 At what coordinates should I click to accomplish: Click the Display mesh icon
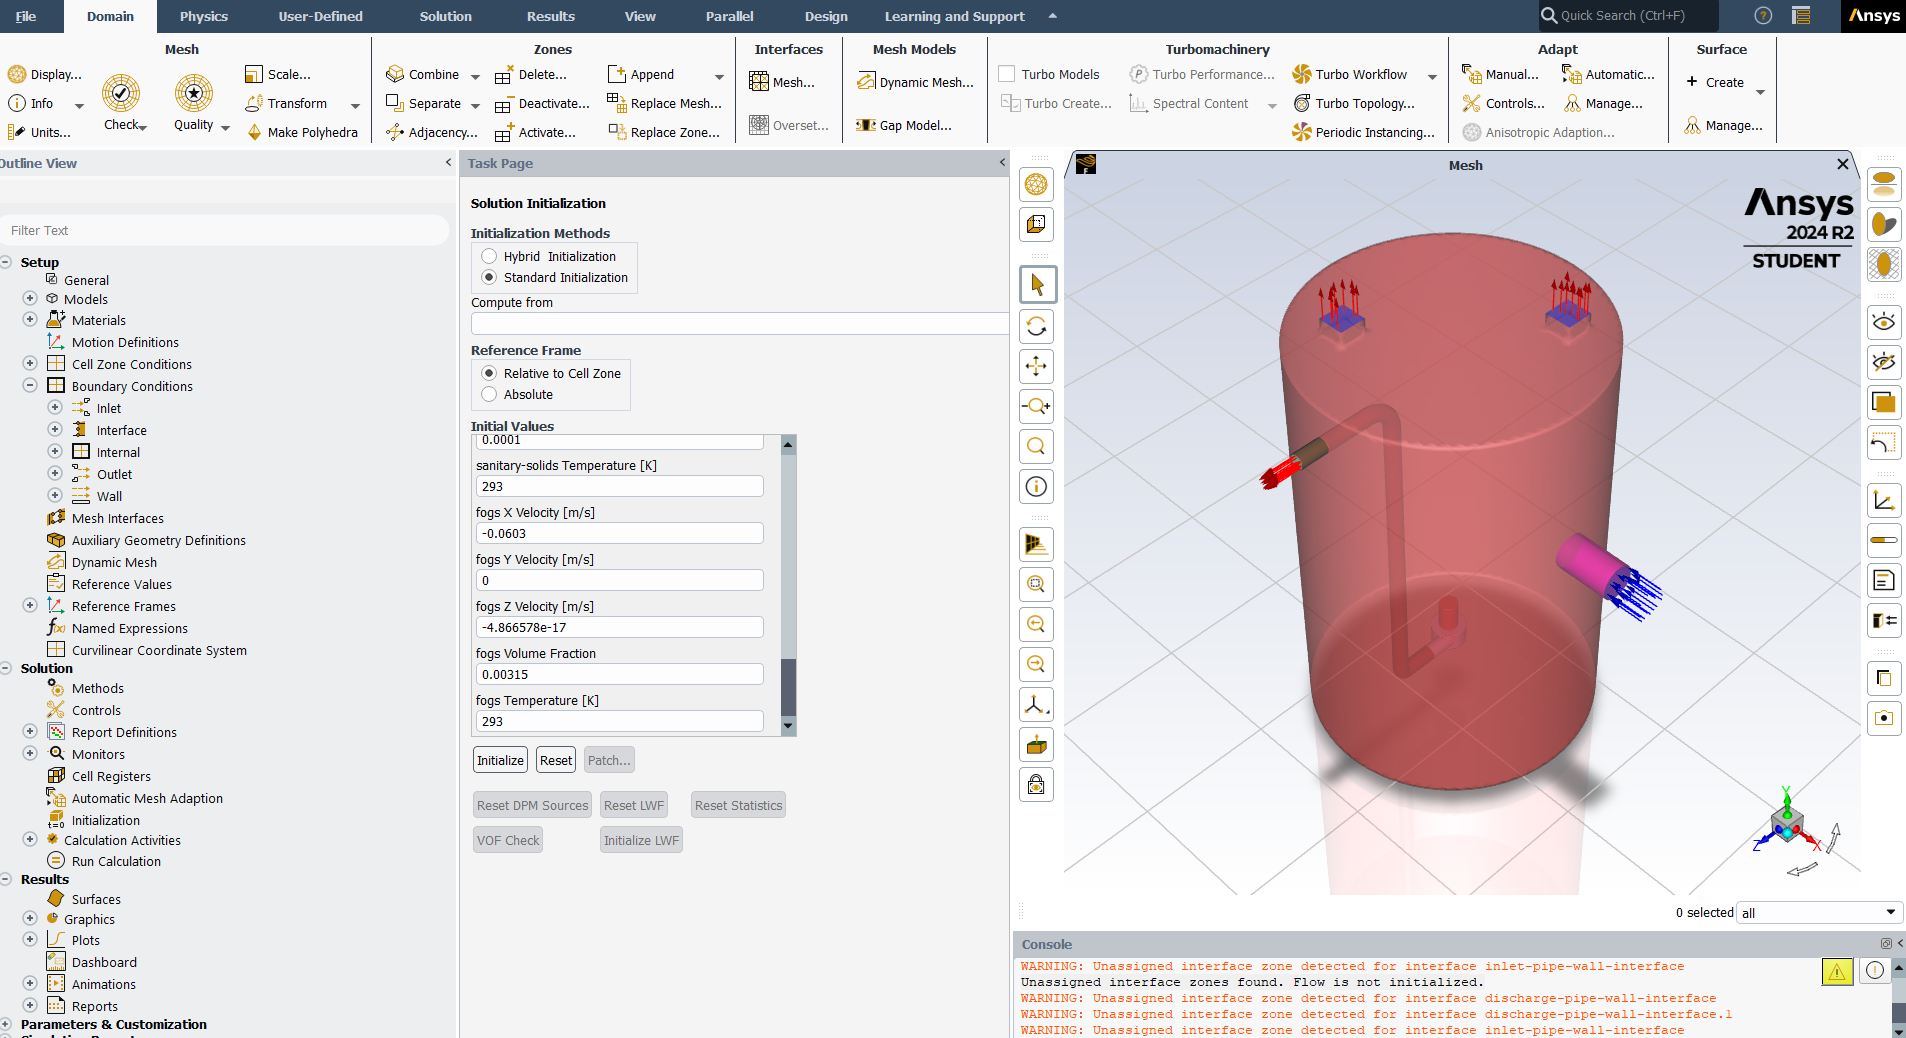[x=17, y=75]
